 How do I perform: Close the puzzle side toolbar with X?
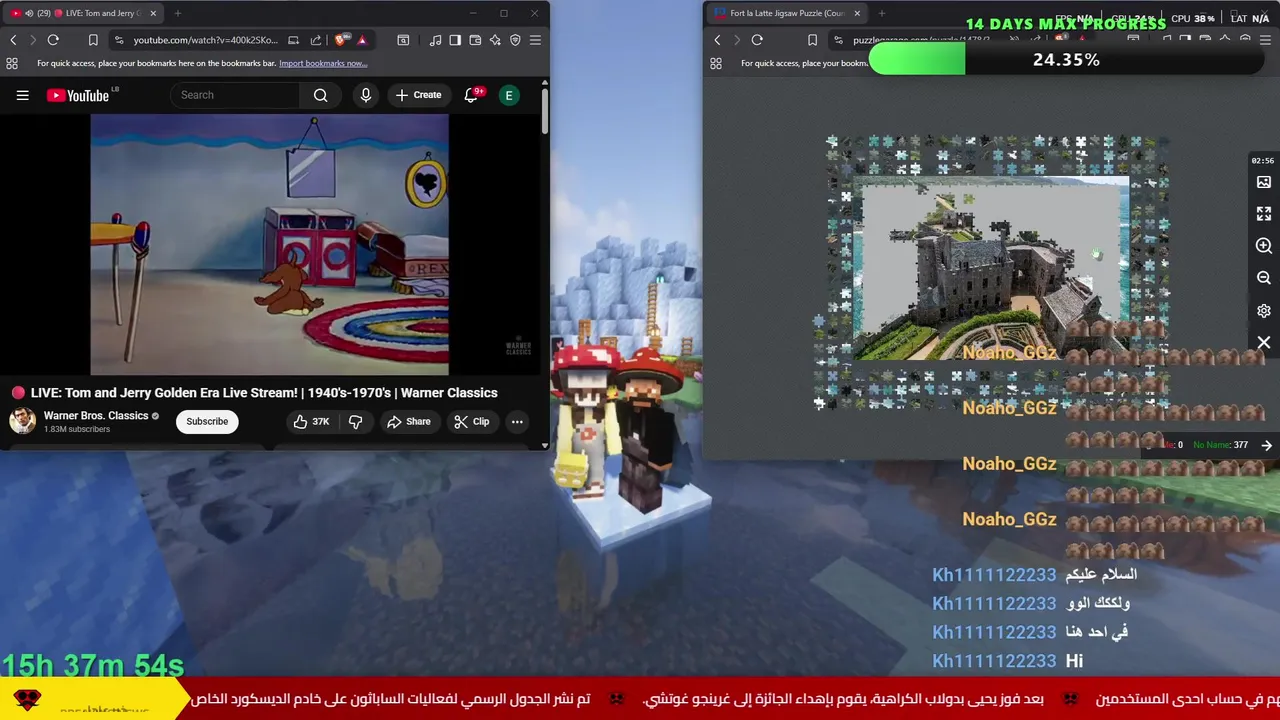(x=1264, y=343)
